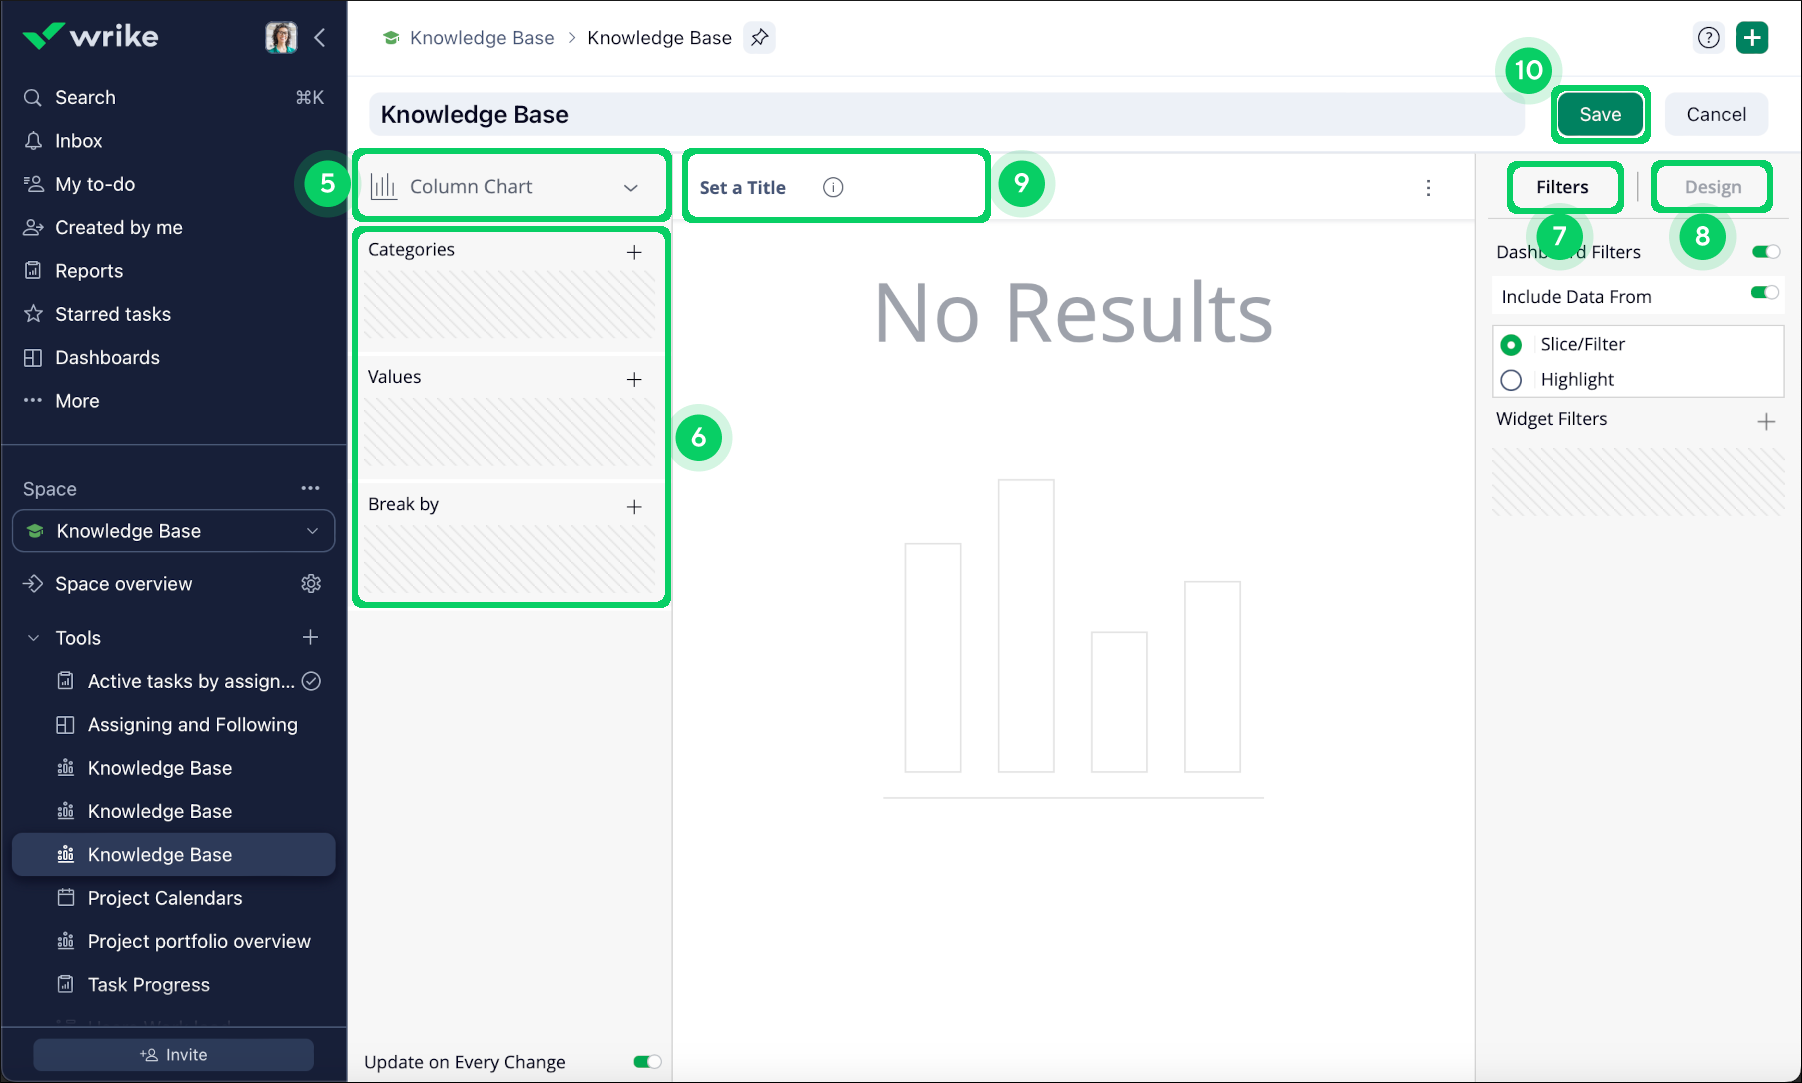Click inside the widget title field

[x=743, y=187]
